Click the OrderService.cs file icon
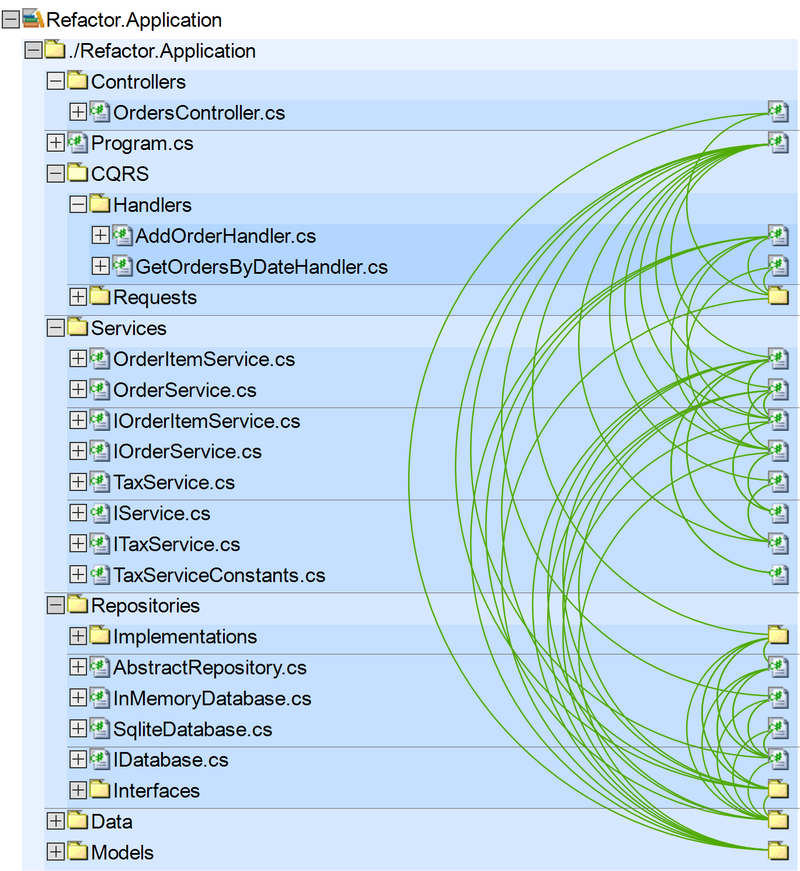The height and width of the screenshot is (871, 800). click(99, 389)
